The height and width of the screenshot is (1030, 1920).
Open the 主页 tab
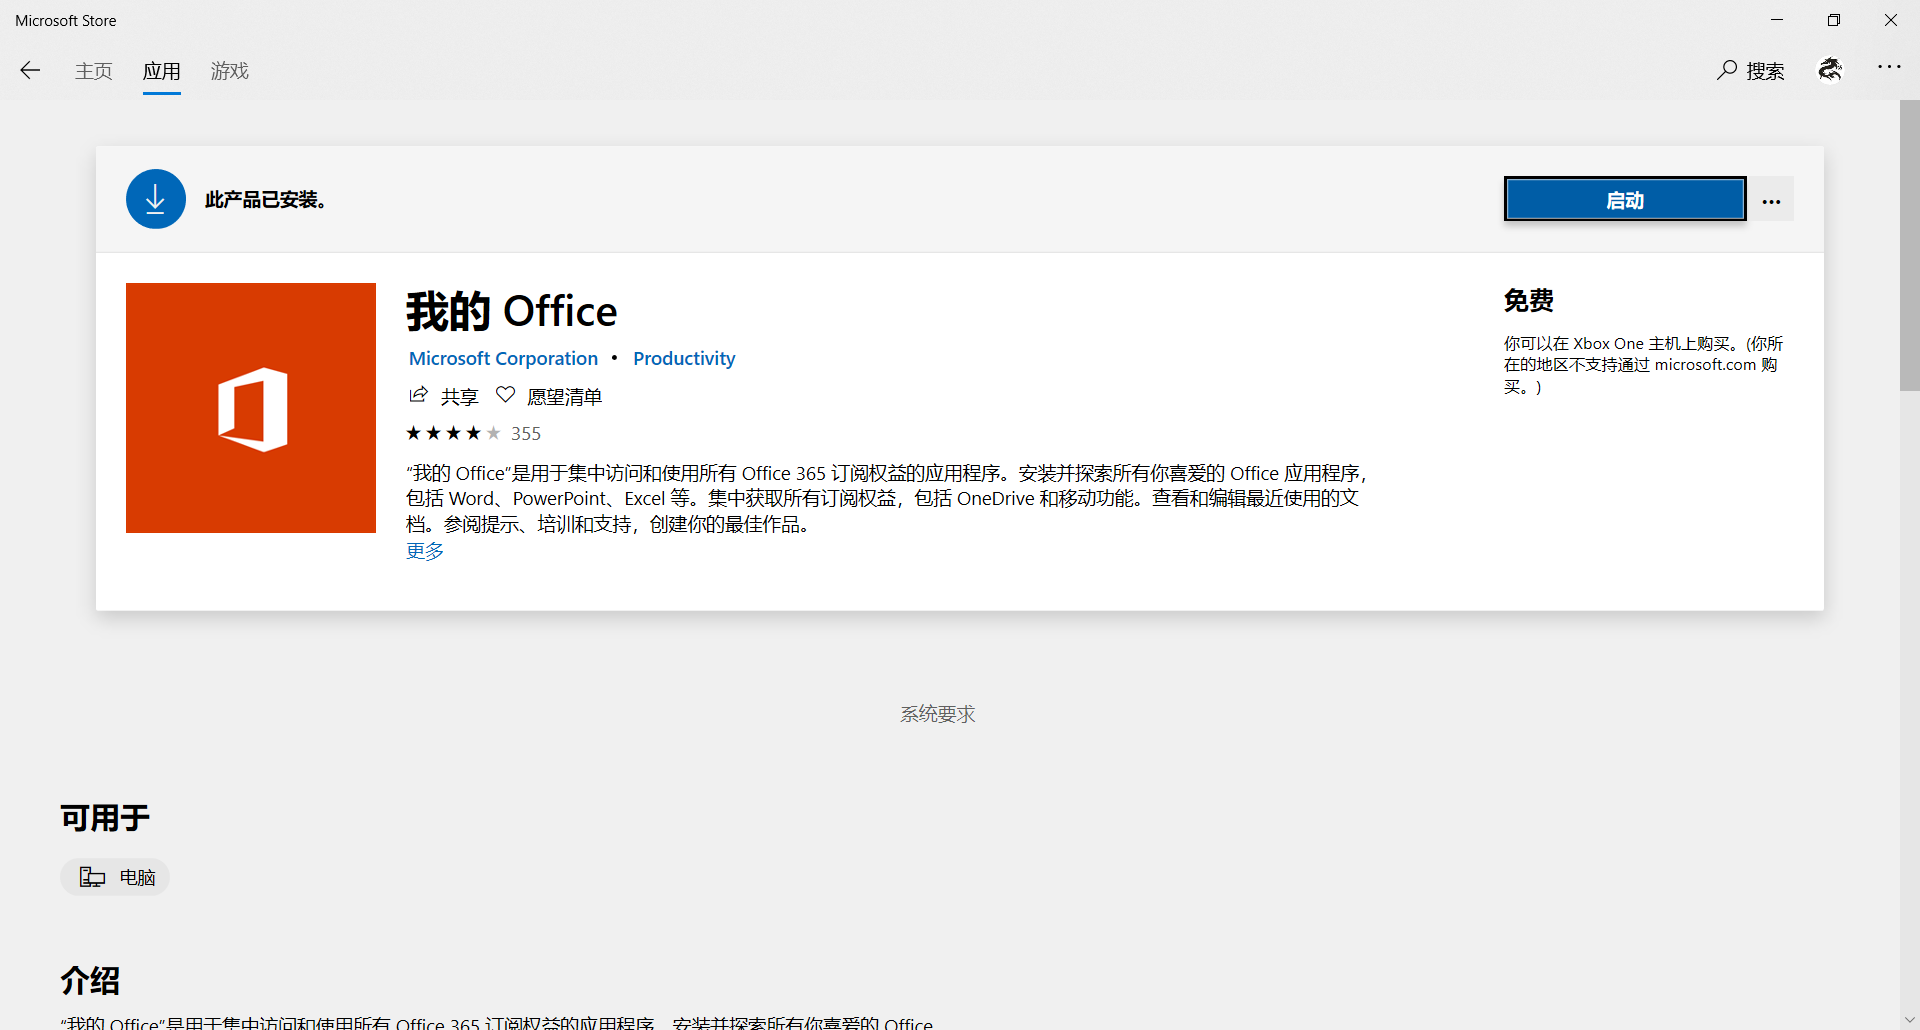[x=94, y=71]
